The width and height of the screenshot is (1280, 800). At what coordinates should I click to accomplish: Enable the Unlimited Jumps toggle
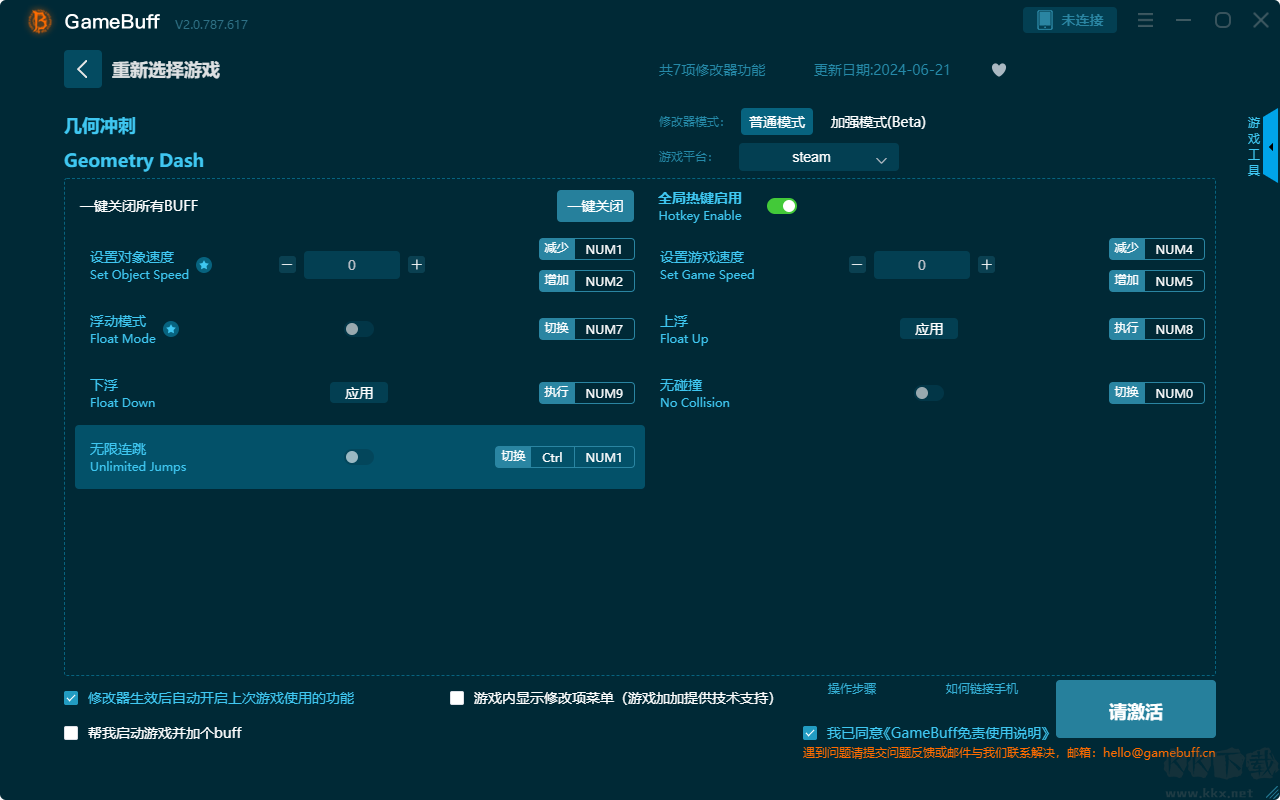coord(359,457)
